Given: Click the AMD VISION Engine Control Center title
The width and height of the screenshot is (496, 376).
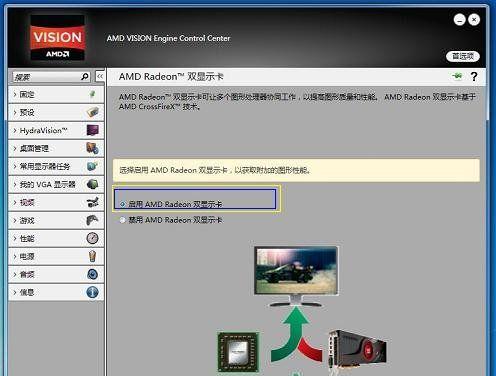Looking at the screenshot, I should [x=168, y=38].
